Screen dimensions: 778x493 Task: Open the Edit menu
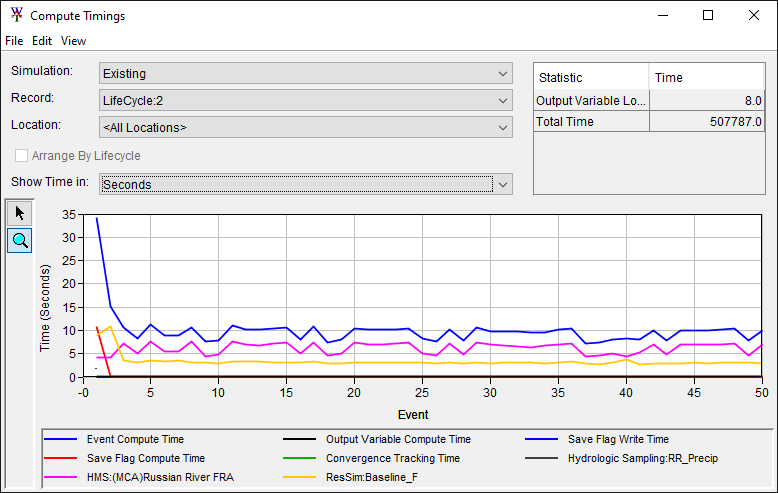tap(42, 41)
